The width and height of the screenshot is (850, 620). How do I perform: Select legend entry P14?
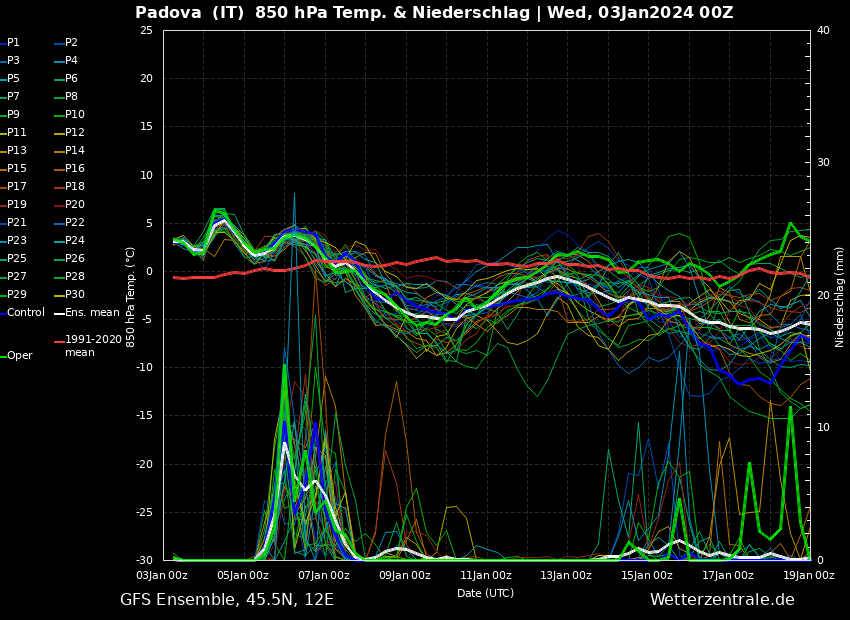(x=69, y=150)
